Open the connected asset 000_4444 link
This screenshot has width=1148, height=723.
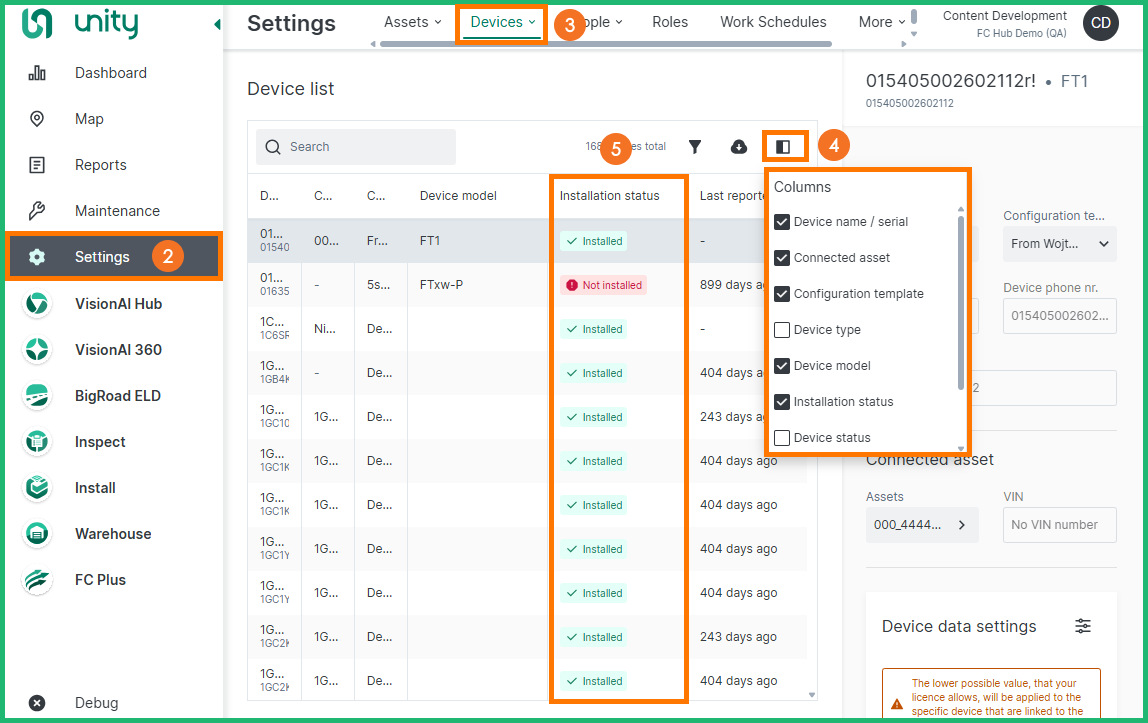921,525
